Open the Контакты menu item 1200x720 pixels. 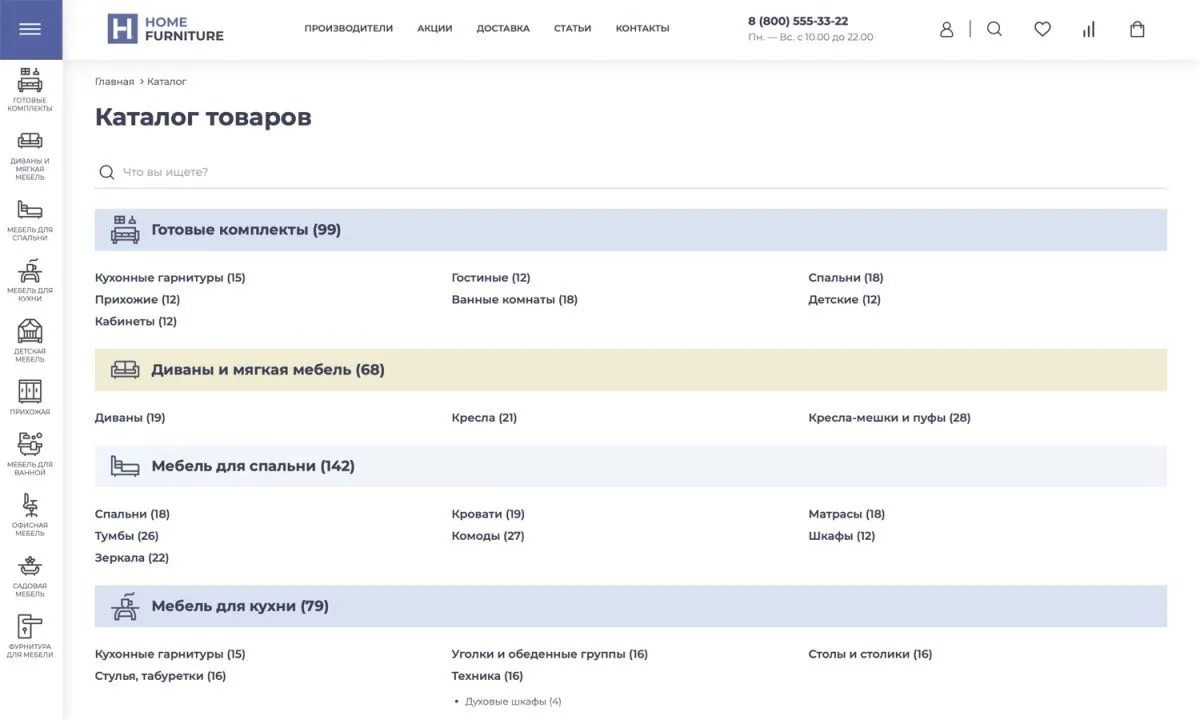642,29
